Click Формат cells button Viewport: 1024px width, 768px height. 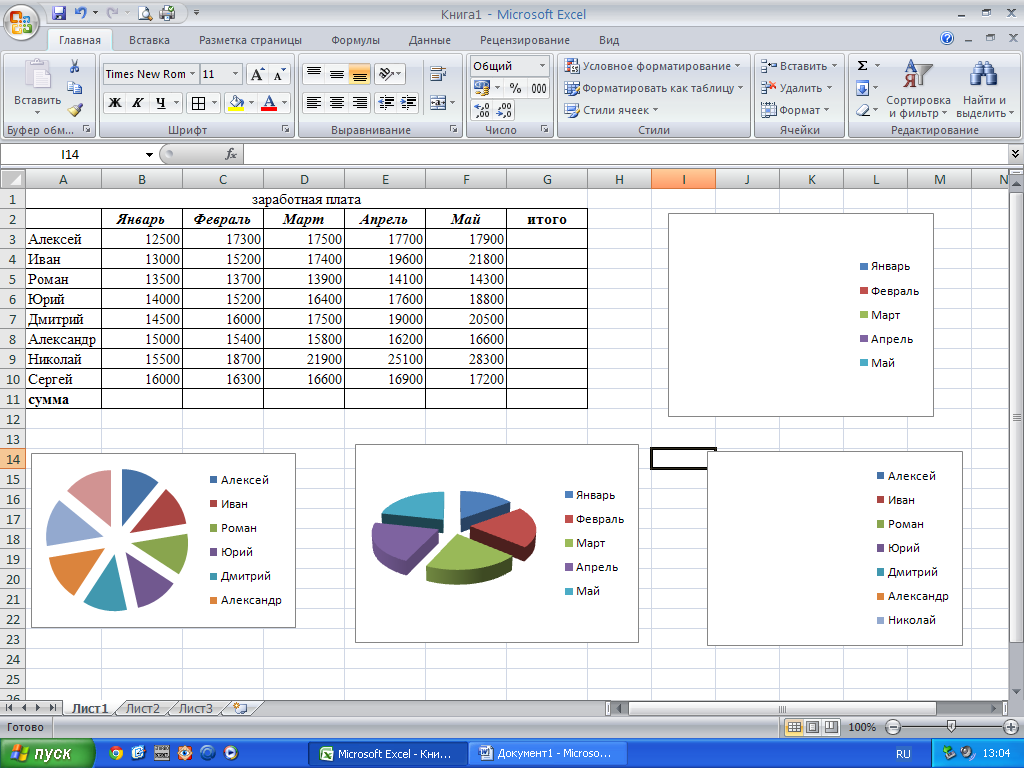coord(795,110)
